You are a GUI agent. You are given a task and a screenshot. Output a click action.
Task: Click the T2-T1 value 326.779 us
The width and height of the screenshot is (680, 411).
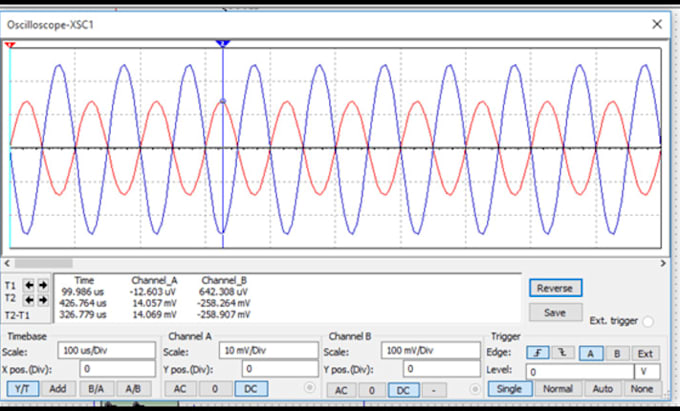point(82,314)
